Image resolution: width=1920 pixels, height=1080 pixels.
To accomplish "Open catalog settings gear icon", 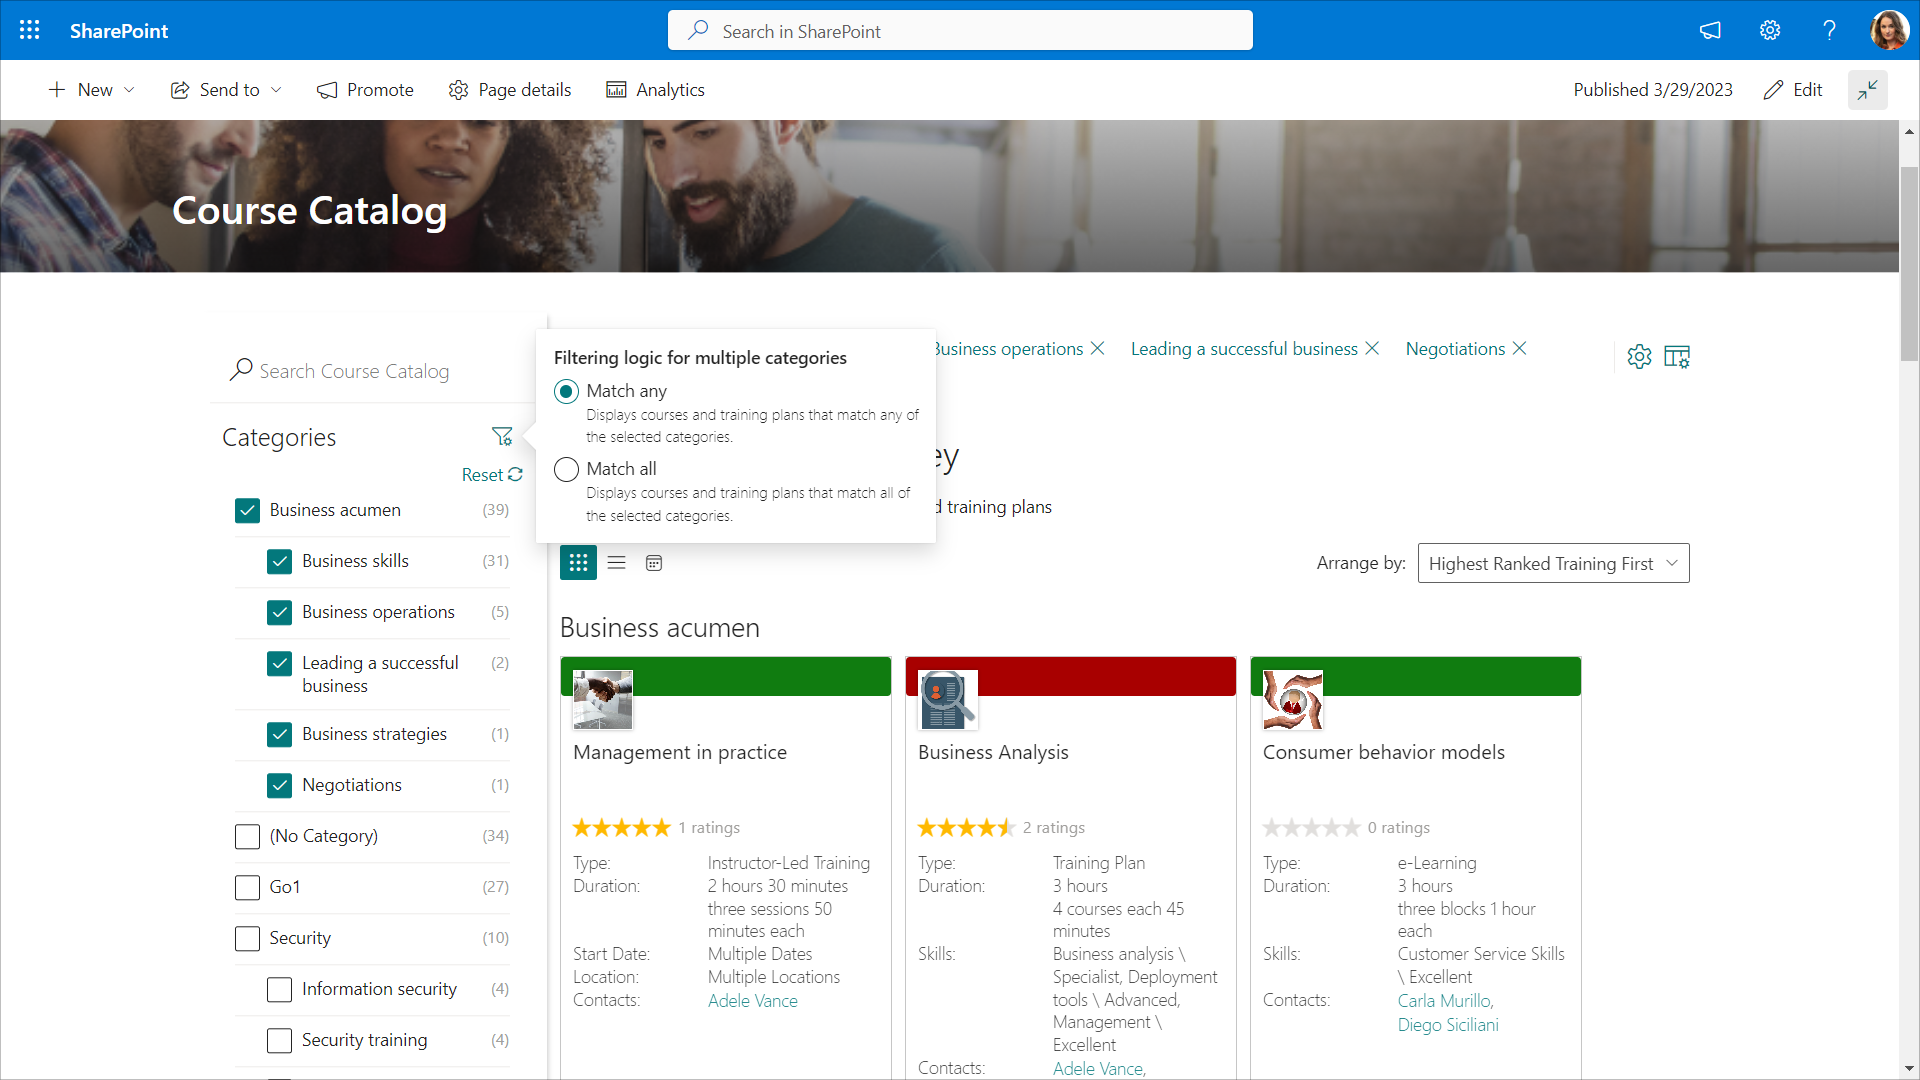I will [x=1639, y=357].
